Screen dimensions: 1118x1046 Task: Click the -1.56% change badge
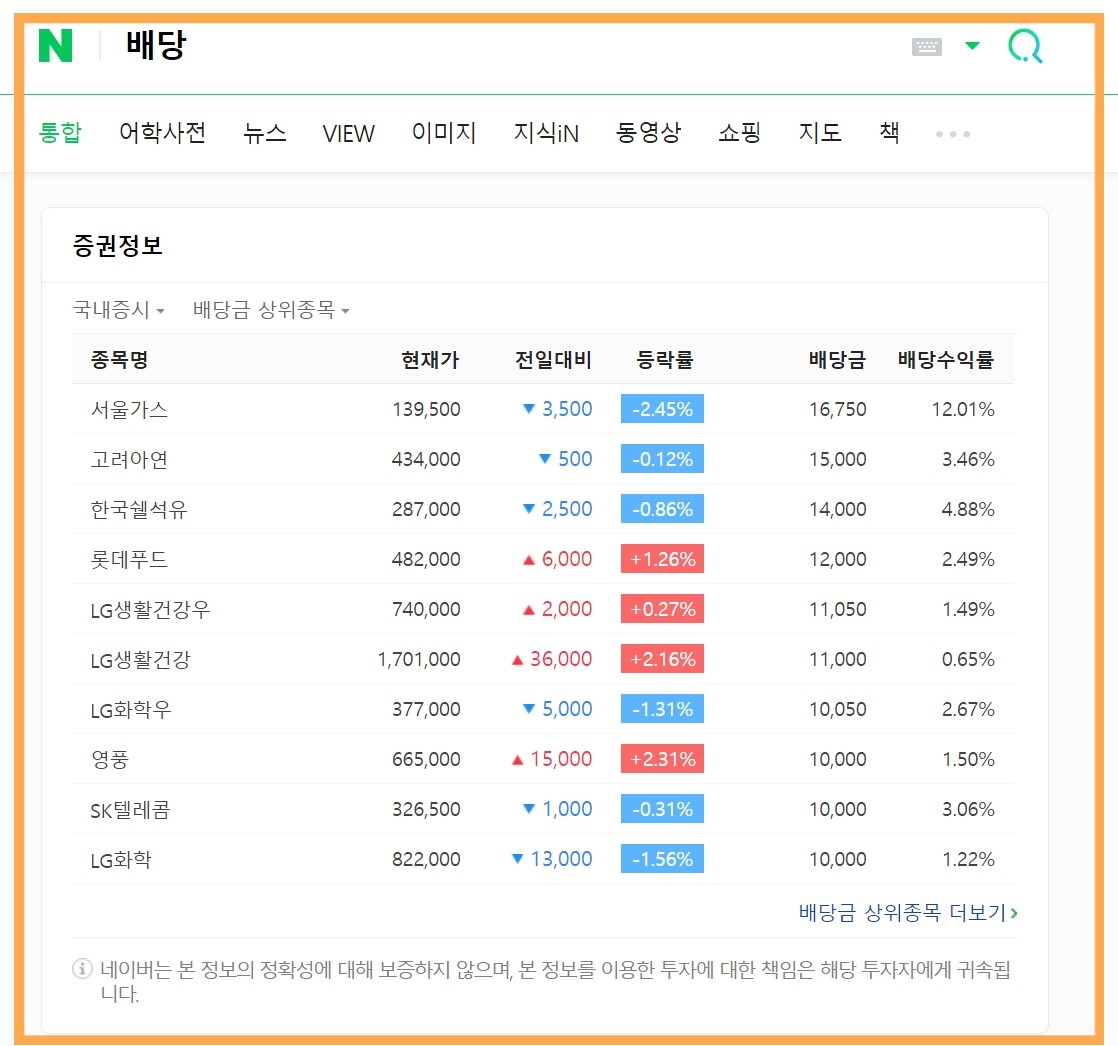tap(662, 858)
